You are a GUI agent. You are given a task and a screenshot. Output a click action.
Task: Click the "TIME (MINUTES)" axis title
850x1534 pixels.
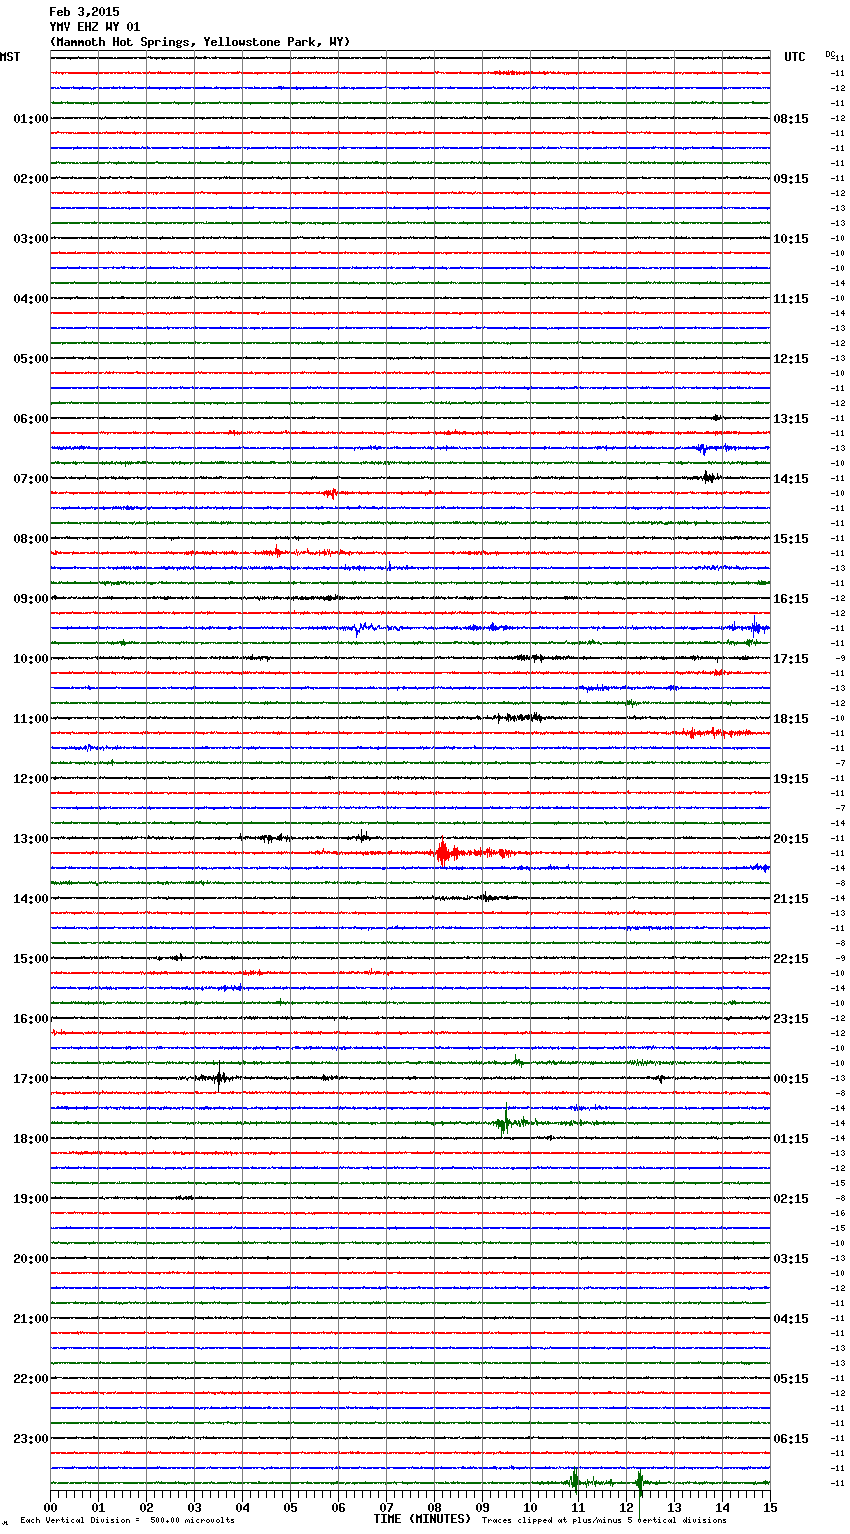point(422,1519)
